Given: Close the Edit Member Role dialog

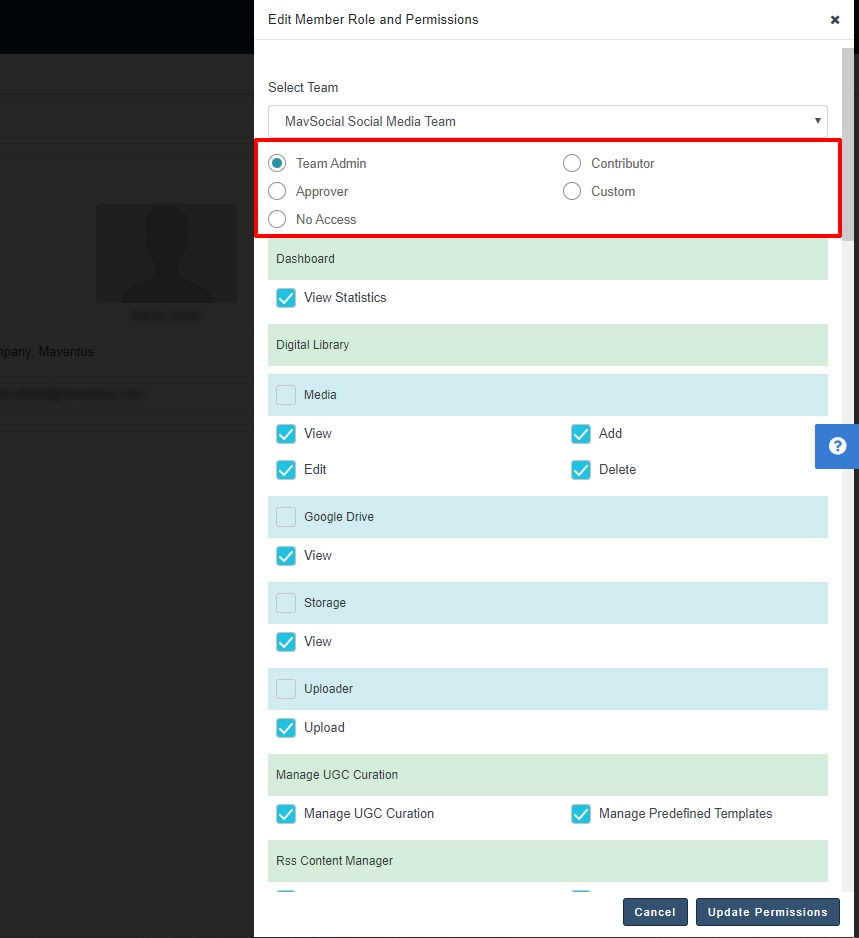Looking at the screenshot, I should click(x=835, y=20).
